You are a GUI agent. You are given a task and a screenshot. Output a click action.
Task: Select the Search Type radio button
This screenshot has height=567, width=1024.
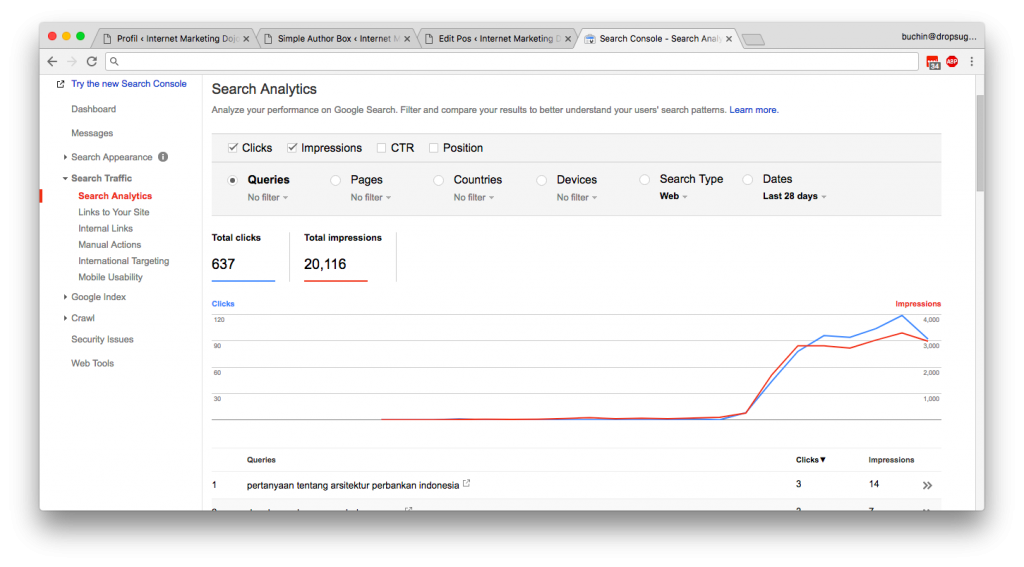click(645, 180)
